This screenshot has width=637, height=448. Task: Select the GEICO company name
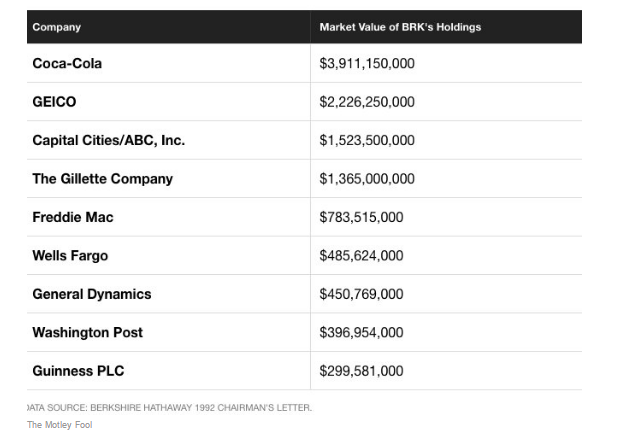coord(54,102)
